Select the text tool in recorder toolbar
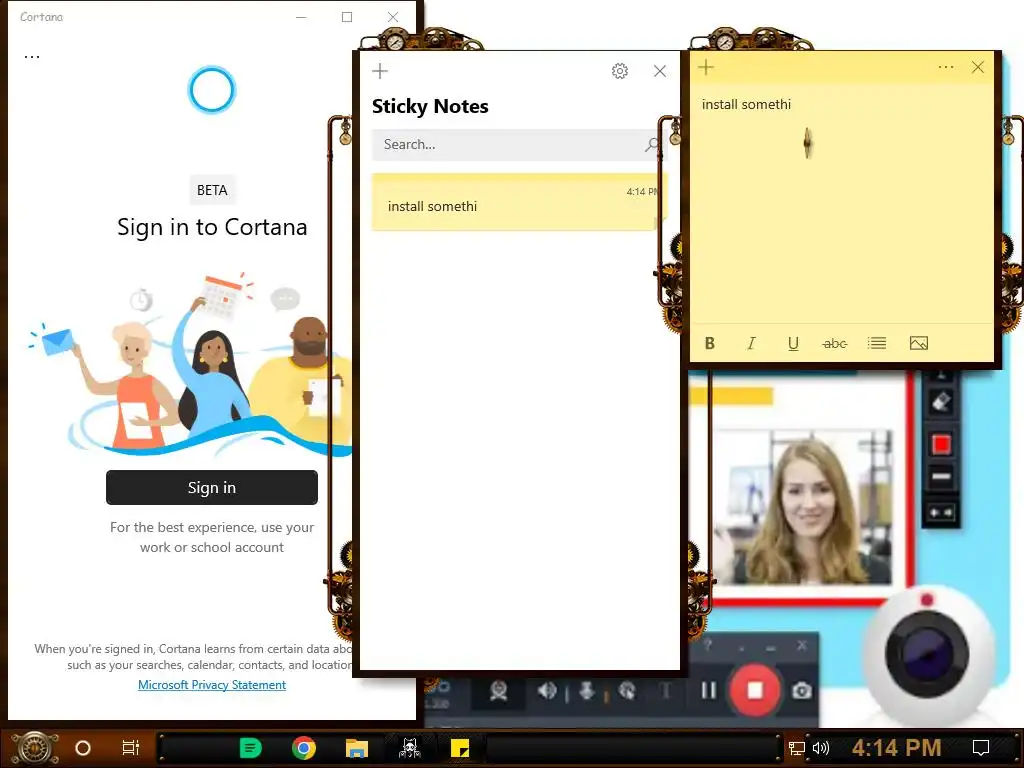This screenshot has height=768, width=1024. [665, 690]
